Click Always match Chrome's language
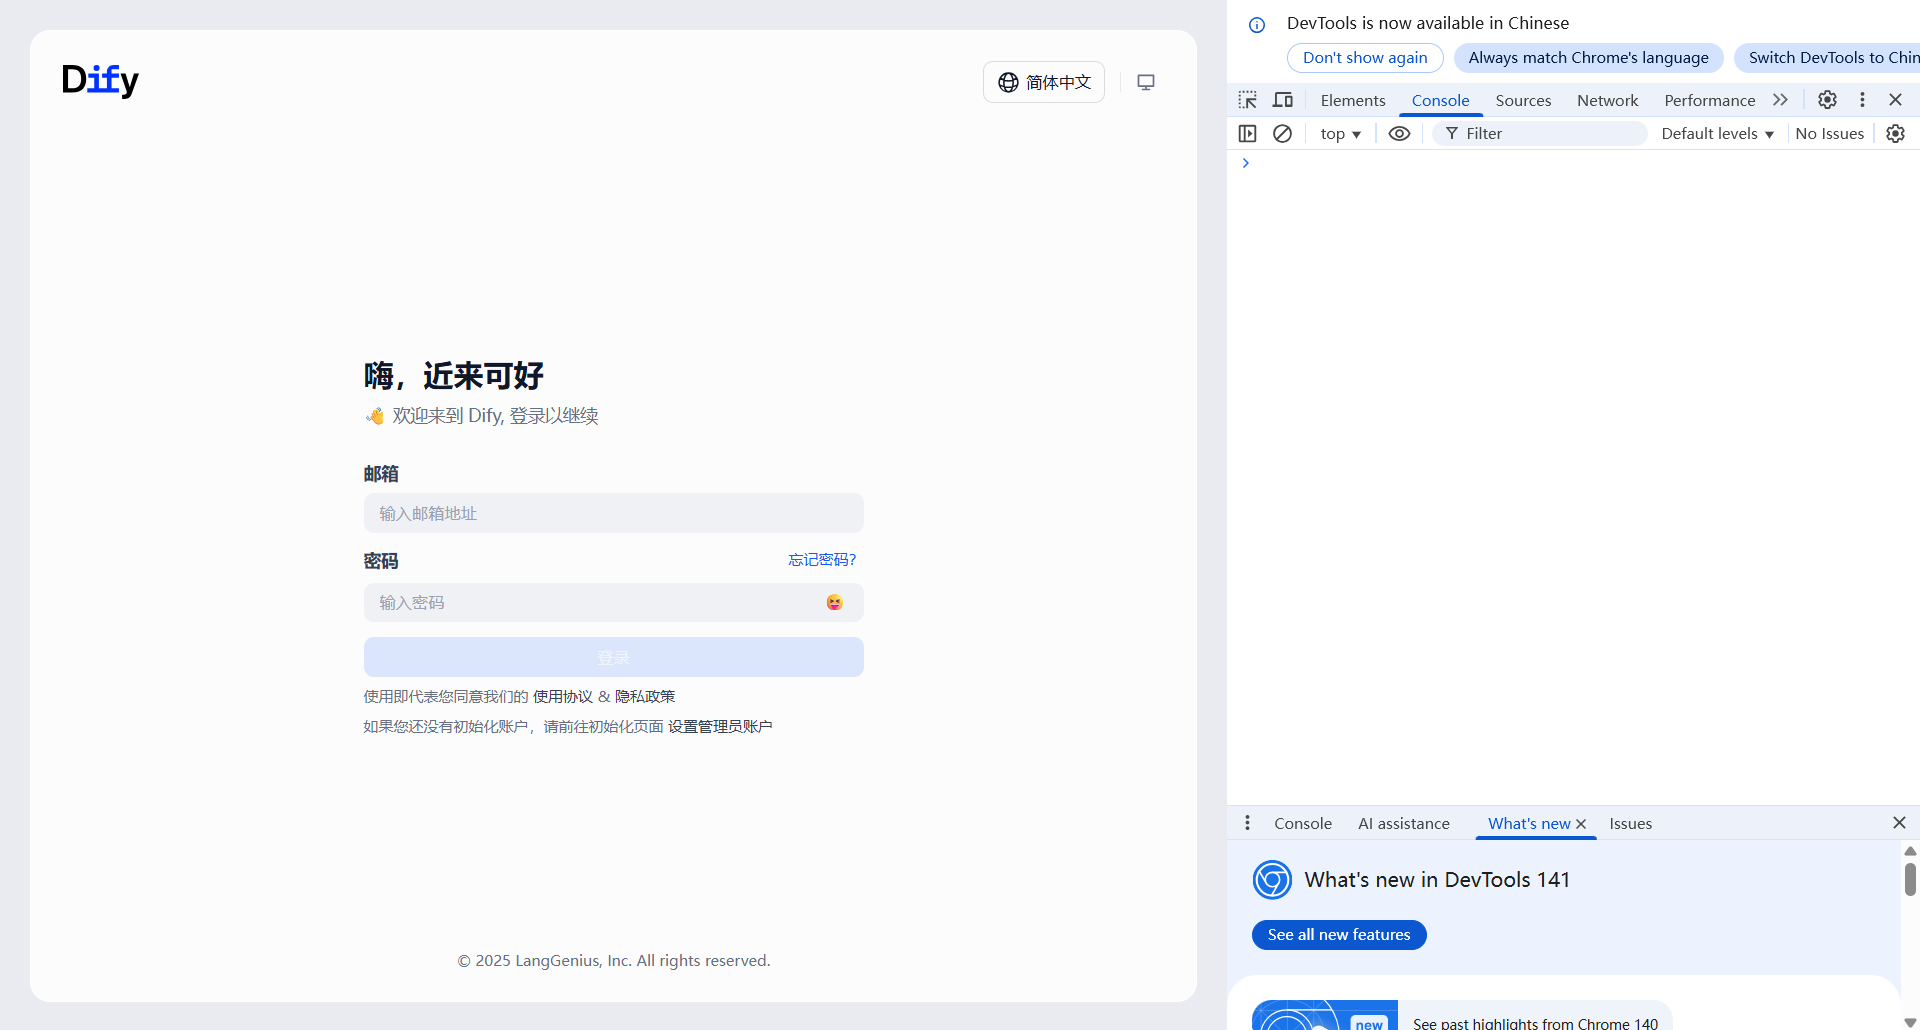This screenshot has height=1030, width=1920. 1588,58
